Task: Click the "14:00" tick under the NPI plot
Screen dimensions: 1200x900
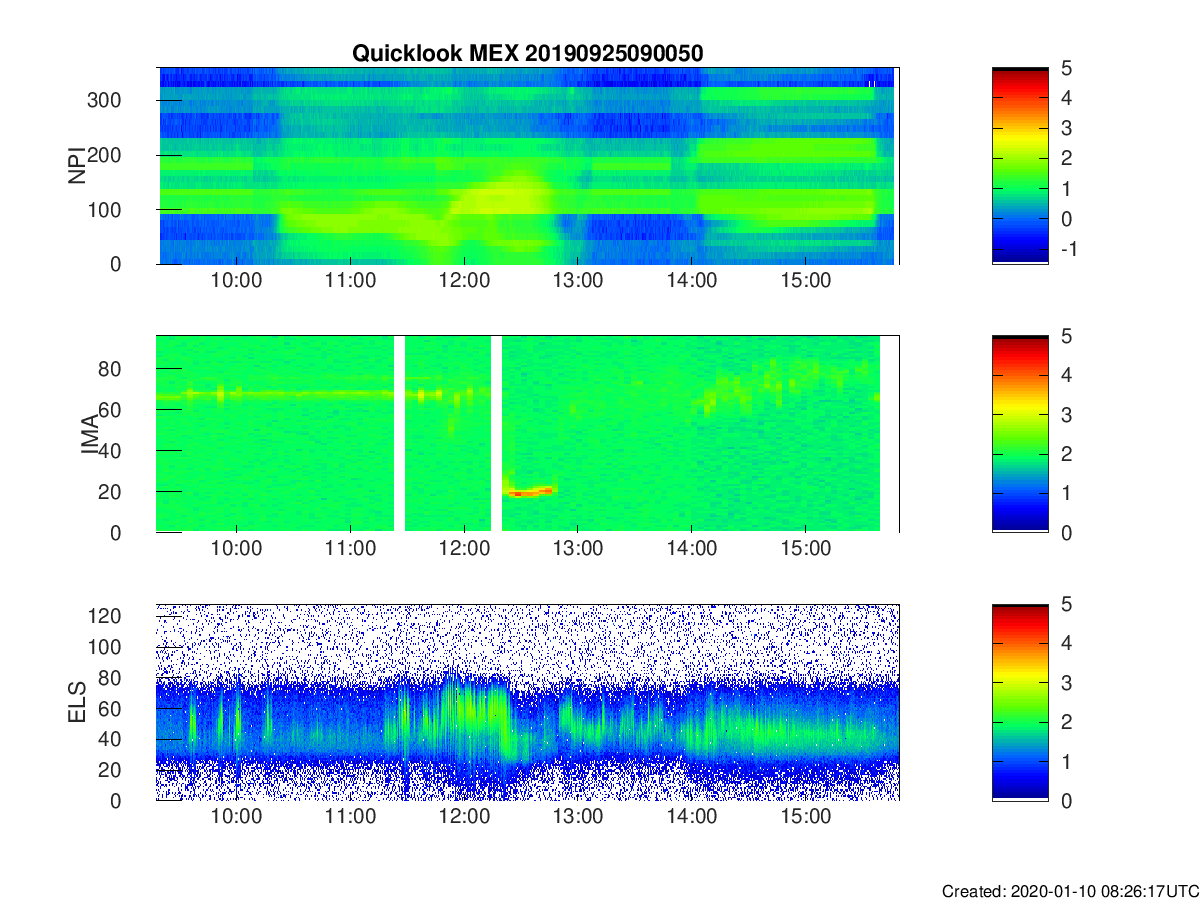Action: click(x=692, y=281)
